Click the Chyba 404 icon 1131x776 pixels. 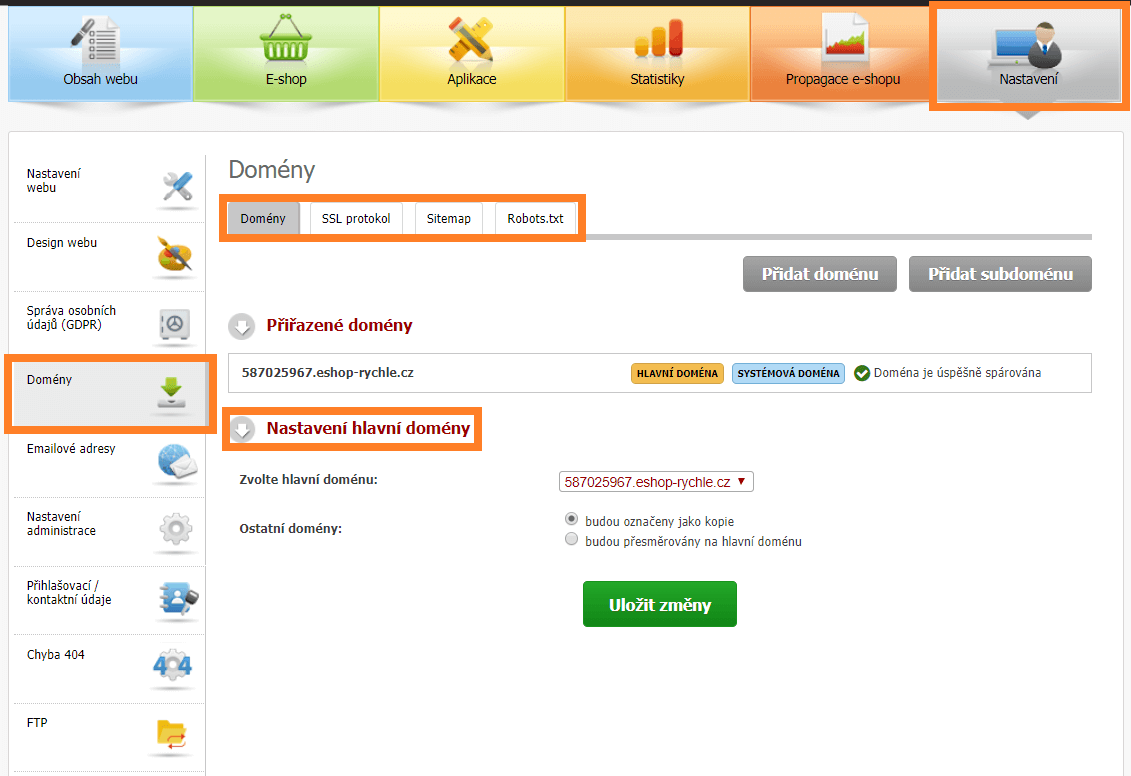[172, 666]
